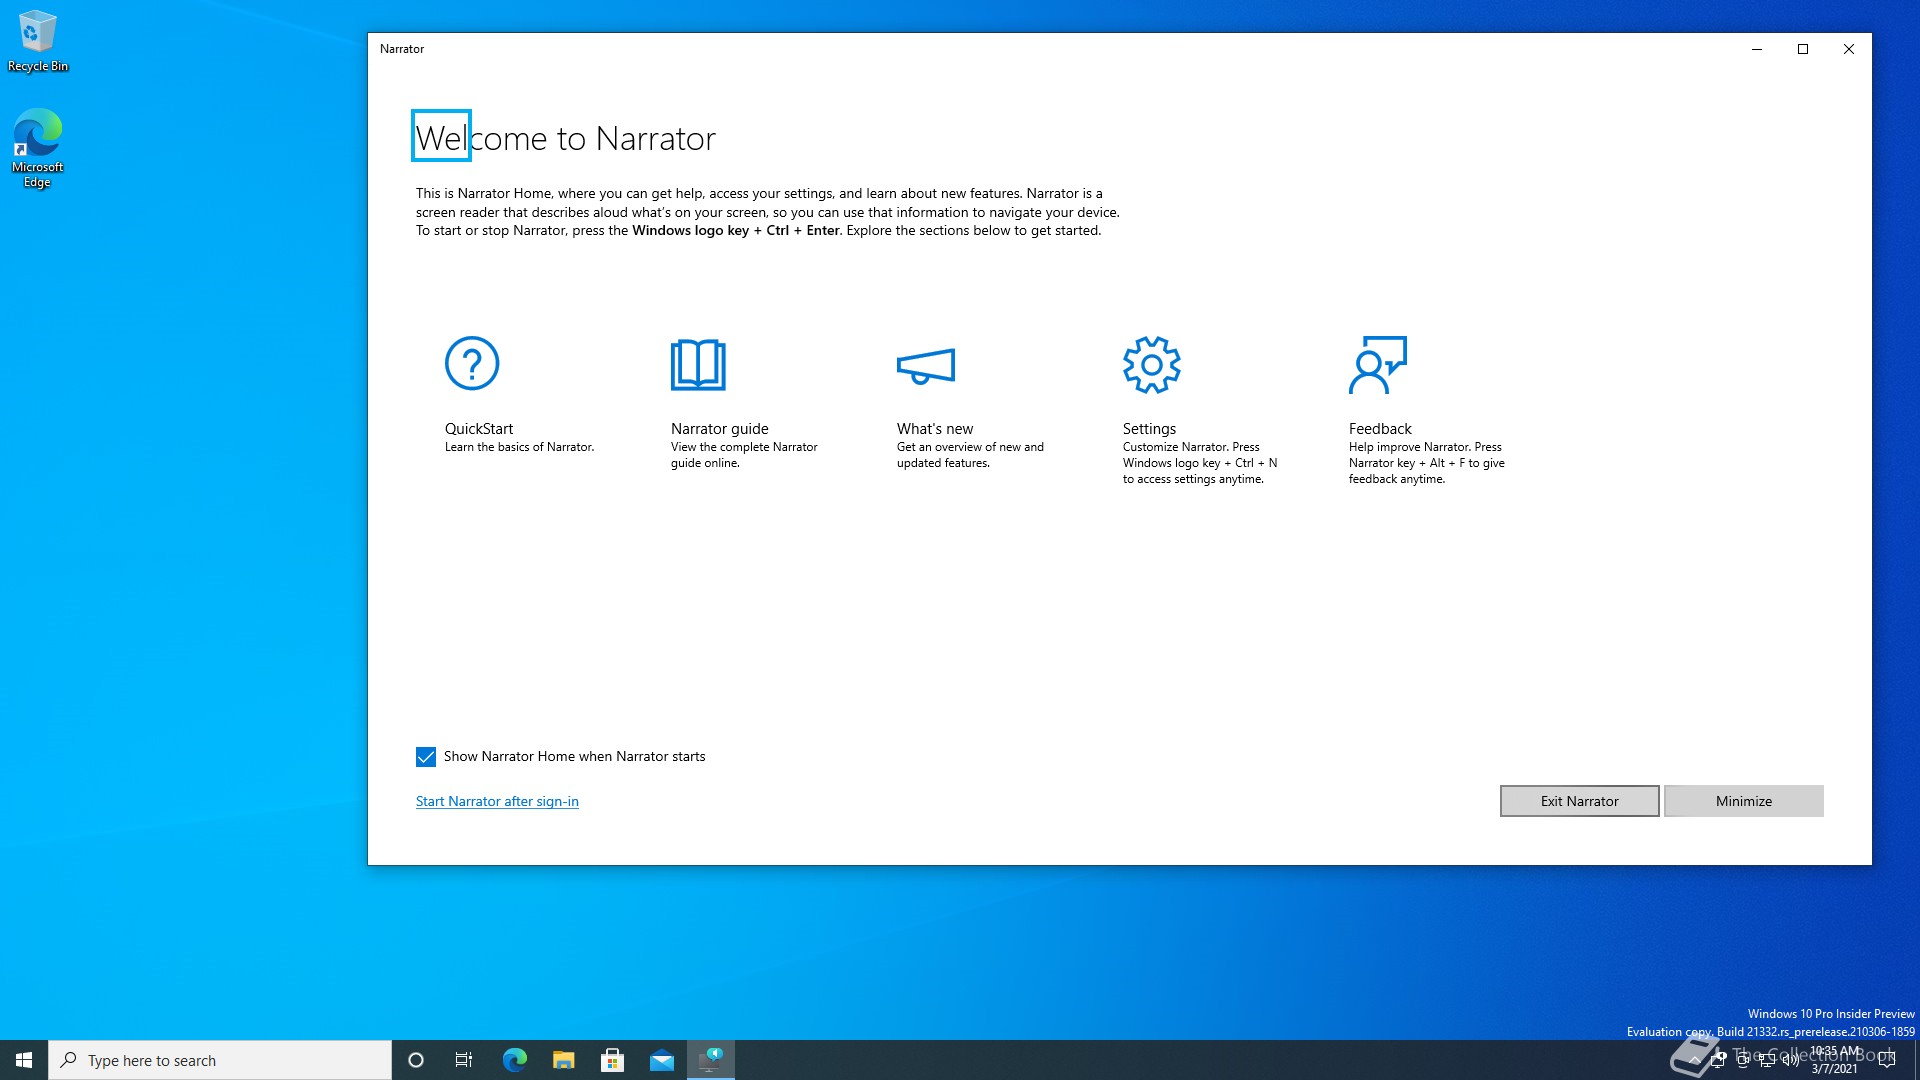
Task: Focus the Type here to search box
Action: (220, 1060)
